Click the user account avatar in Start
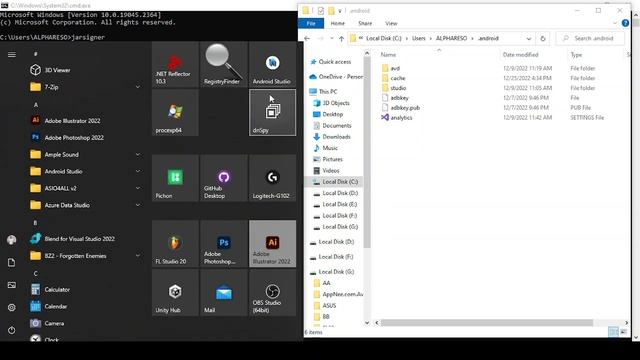Screen dimensions: 640x360 click(11, 240)
